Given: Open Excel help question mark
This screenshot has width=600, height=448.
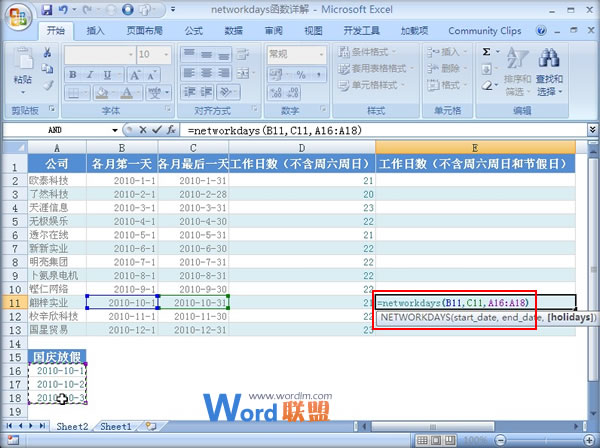Looking at the screenshot, I should [541, 31].
